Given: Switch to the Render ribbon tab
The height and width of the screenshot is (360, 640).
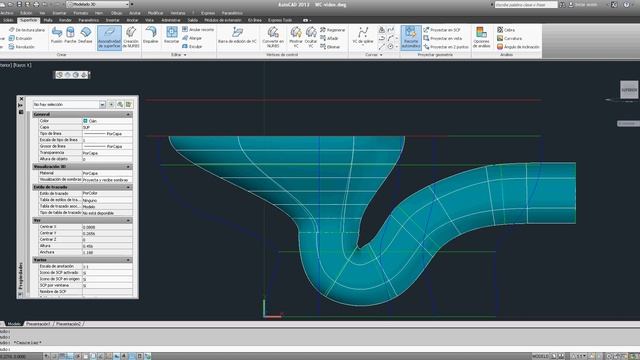Looking at the screenshot, I should [x=65, y=20].
